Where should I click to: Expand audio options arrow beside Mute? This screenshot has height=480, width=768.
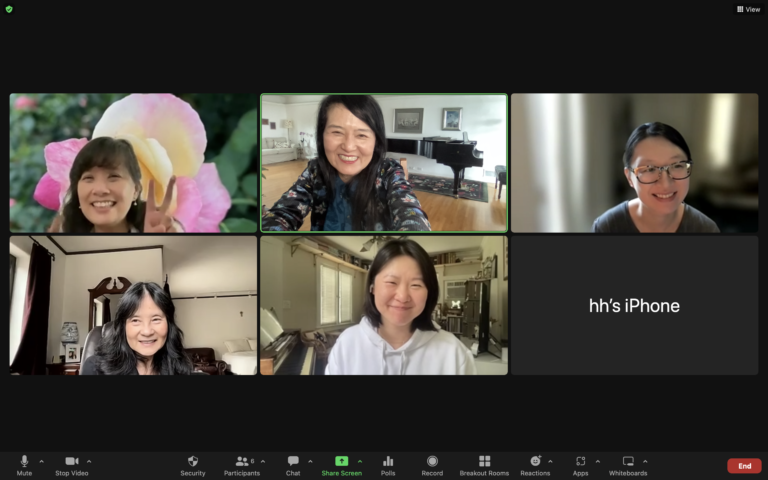tap(42, 461)
